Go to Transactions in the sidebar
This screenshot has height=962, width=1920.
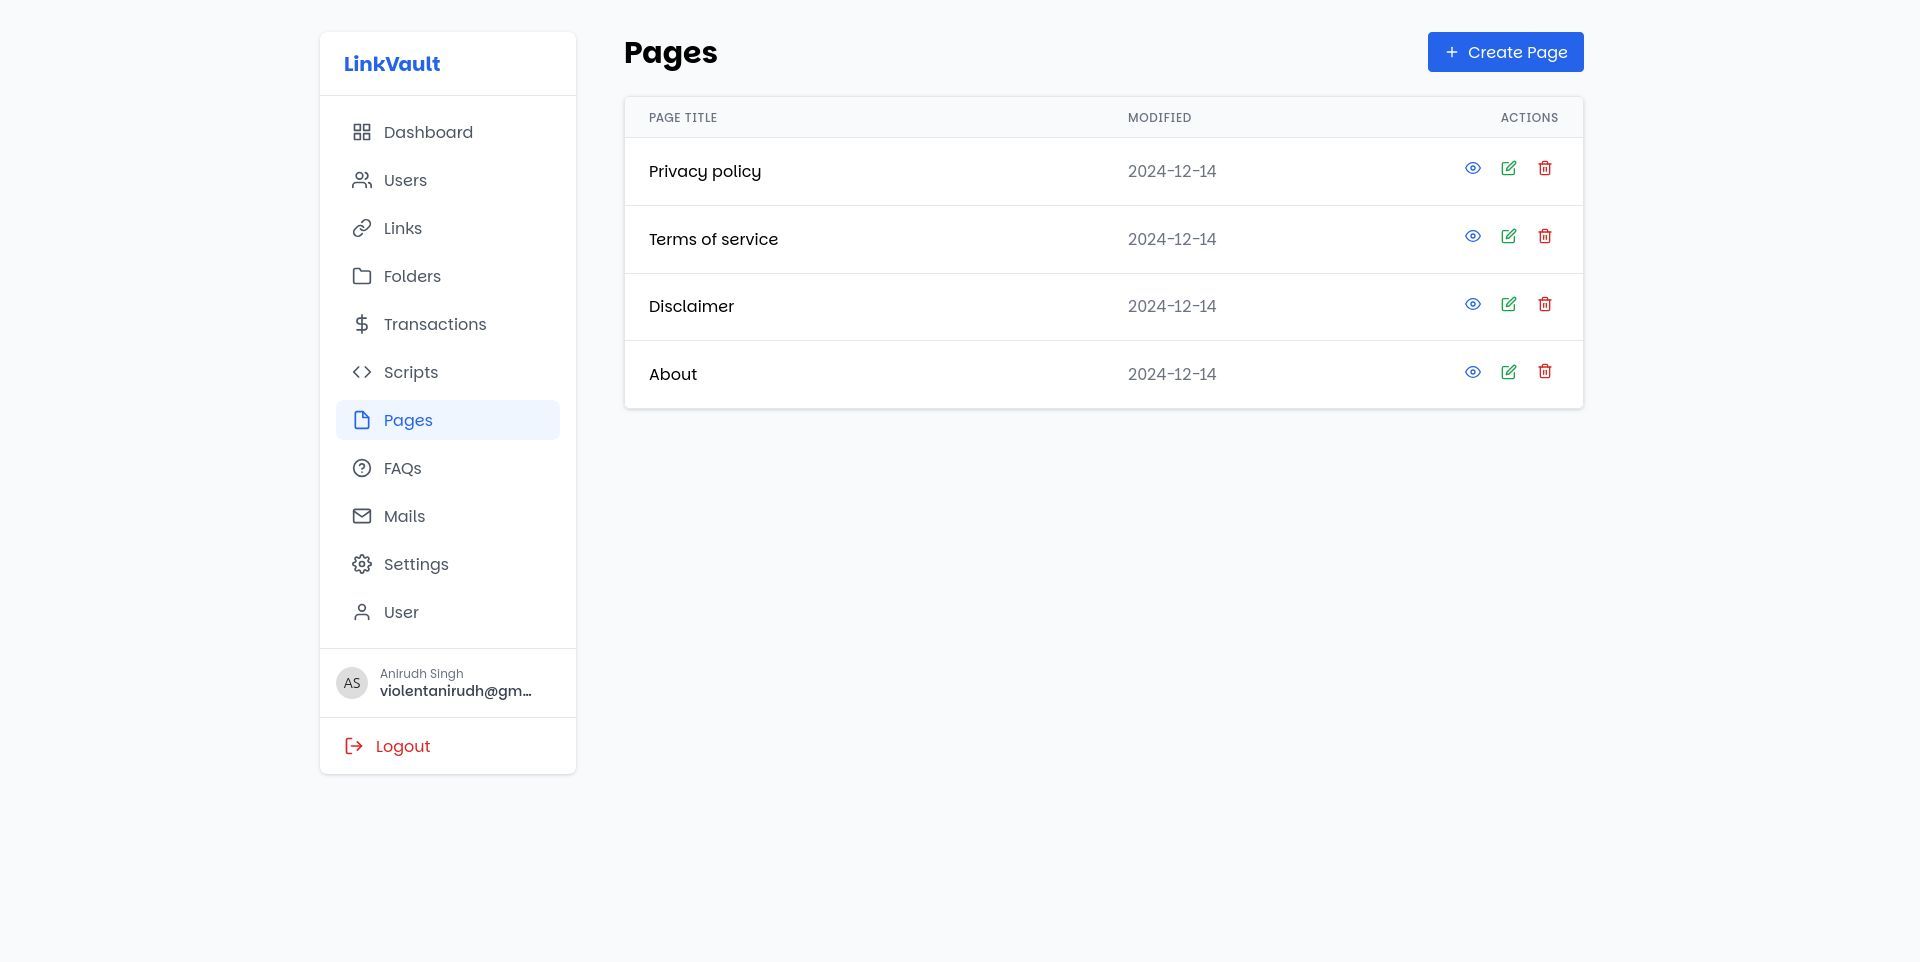coord(434,325)
